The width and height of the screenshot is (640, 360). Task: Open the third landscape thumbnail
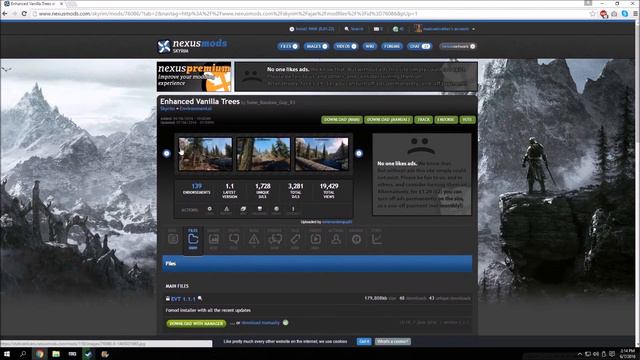pyautogui.click(x=322, y=154)
